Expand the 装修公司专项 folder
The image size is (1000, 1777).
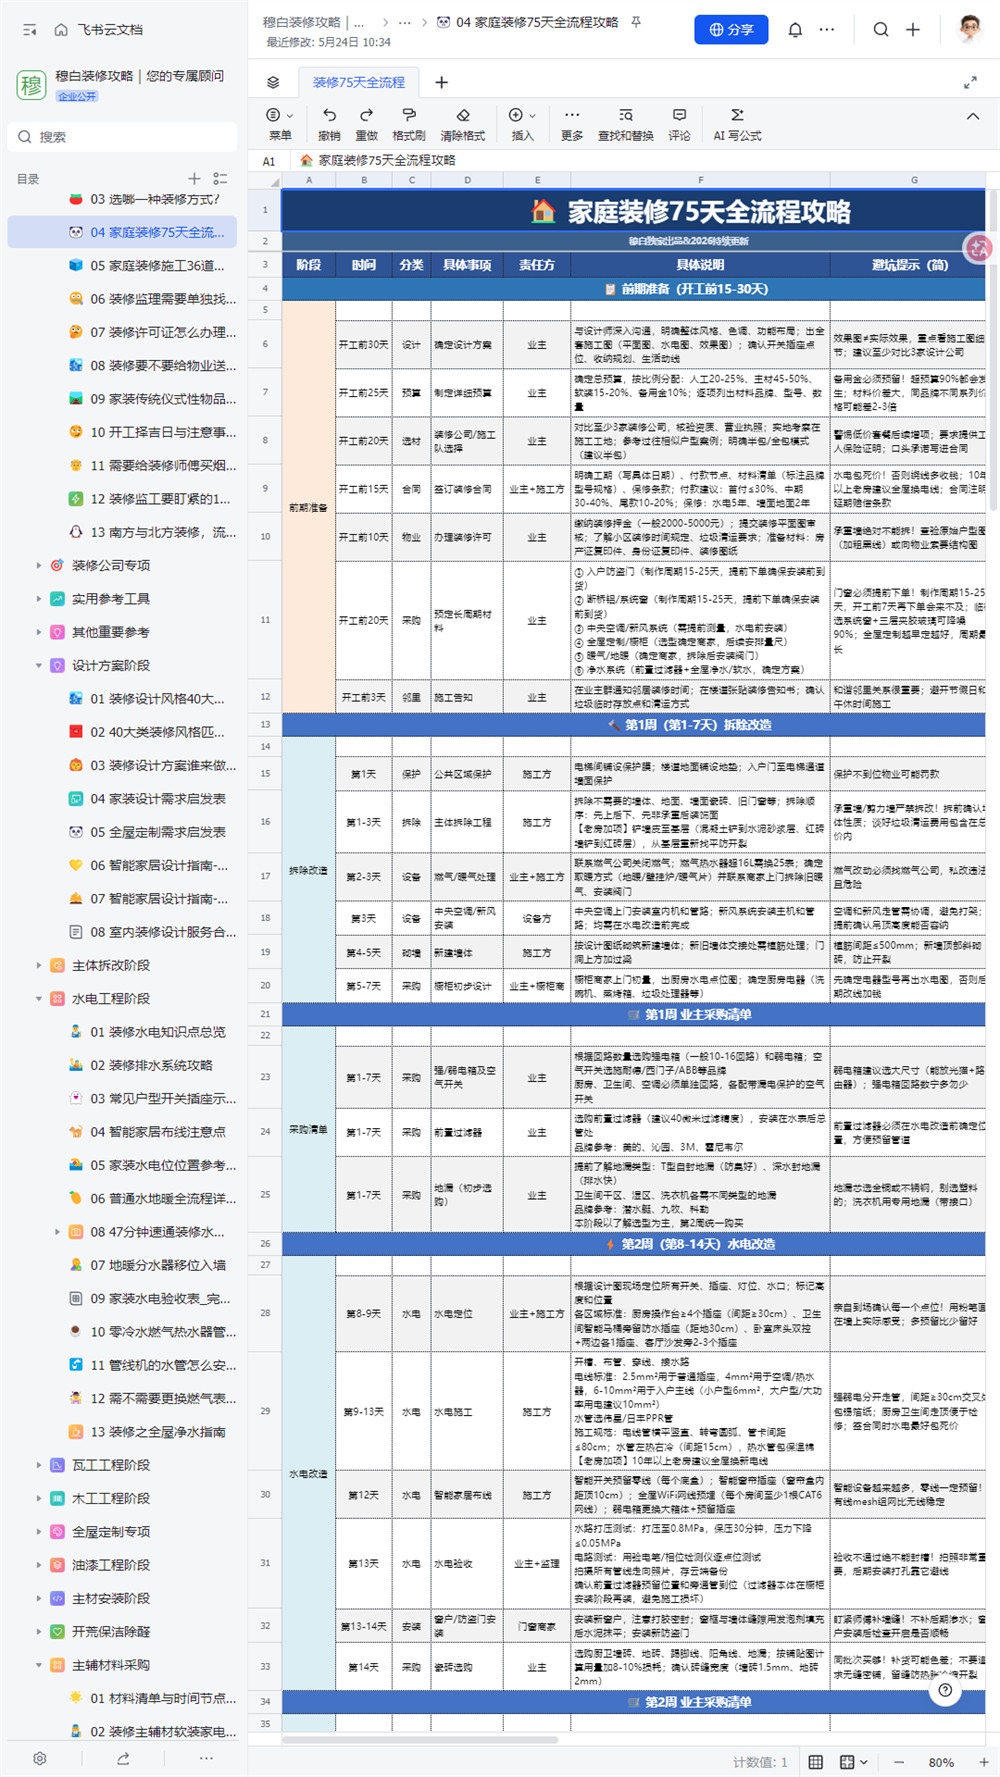pos(39,566)
